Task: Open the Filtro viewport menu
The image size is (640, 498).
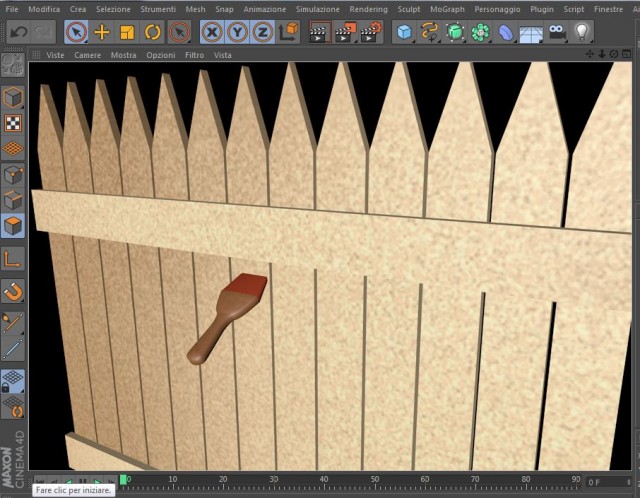Action: click(x=194, y=55)
